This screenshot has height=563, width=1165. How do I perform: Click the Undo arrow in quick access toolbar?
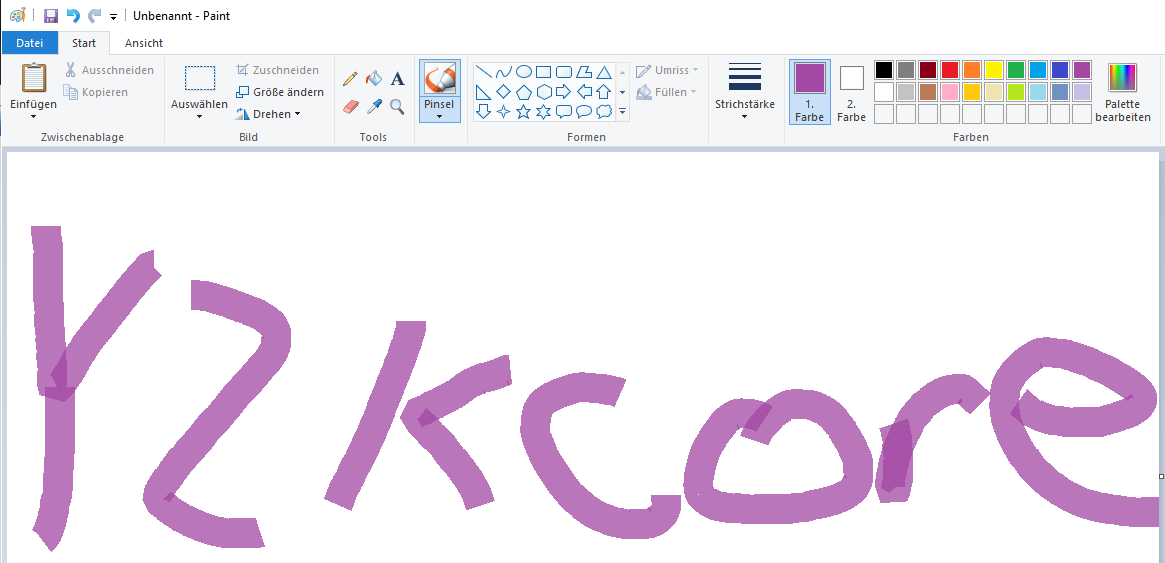click(x=73, y=16)
